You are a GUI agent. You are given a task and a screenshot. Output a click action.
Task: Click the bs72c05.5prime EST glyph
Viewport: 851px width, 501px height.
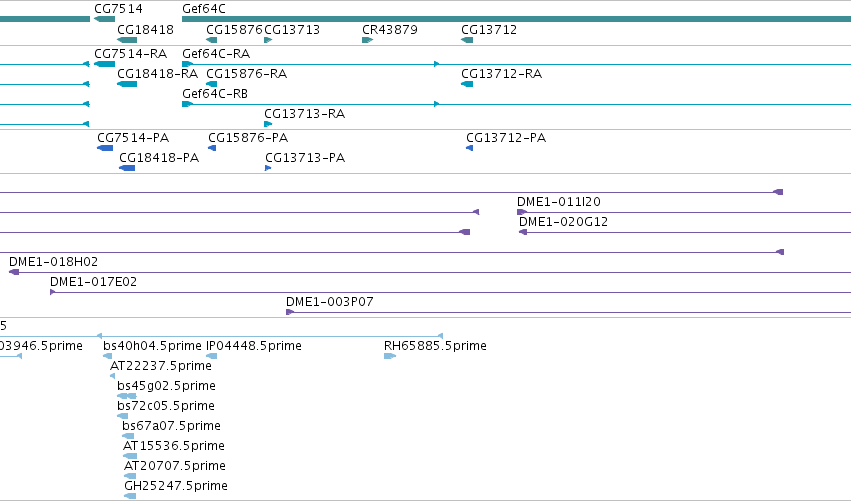pyautogui.click(x=123, y=416)
